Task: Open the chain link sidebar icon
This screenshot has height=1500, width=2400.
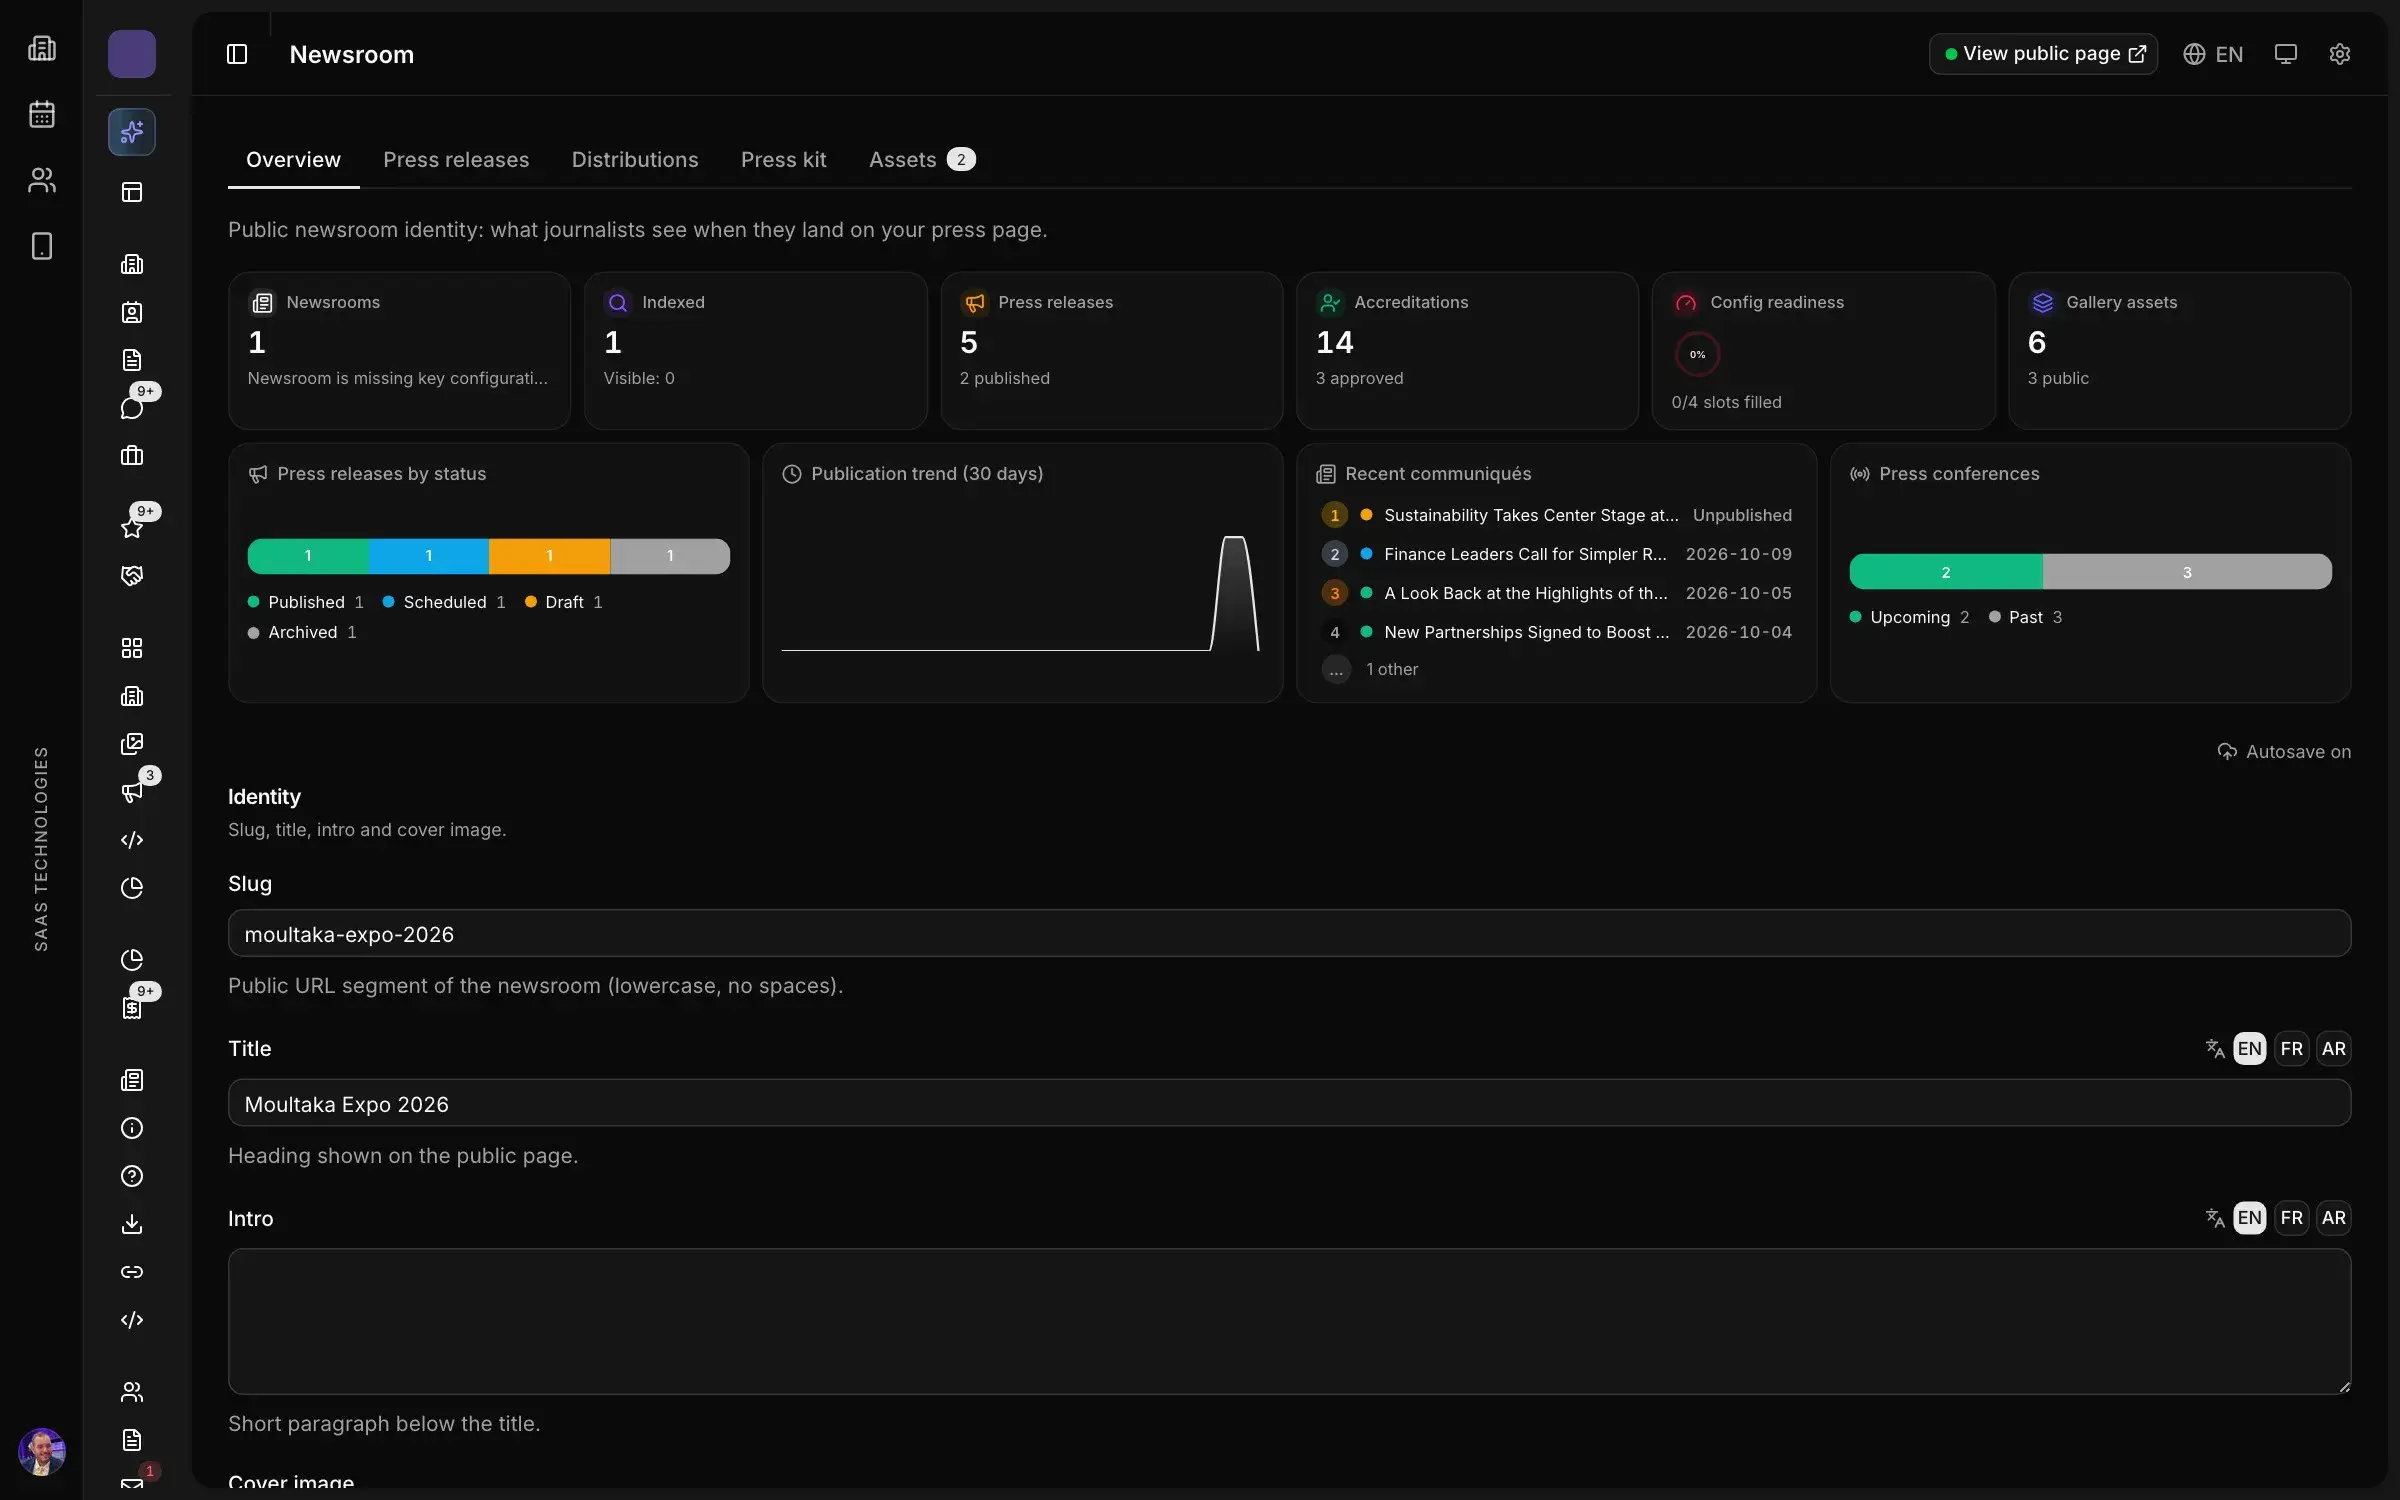Action: pyautogui.click(x=132, y=1272)
